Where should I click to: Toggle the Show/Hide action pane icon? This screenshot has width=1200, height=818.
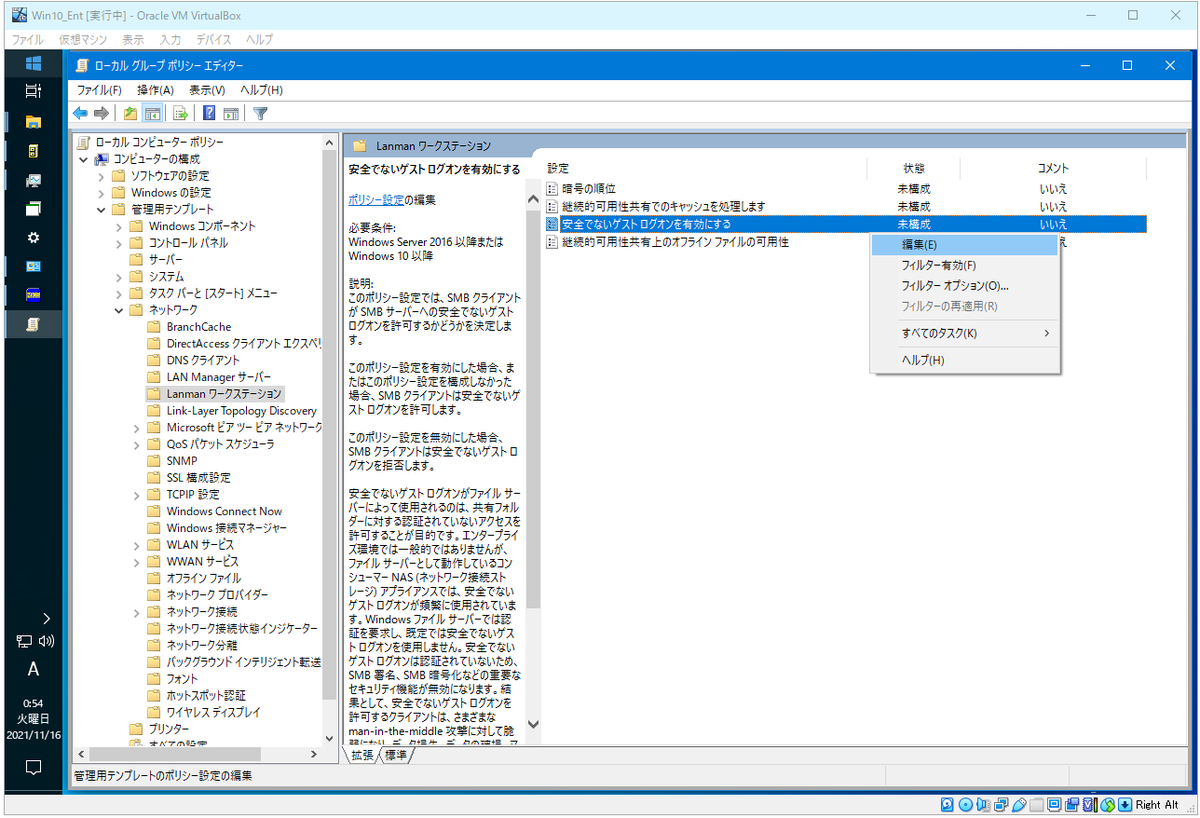click(231, 113)
